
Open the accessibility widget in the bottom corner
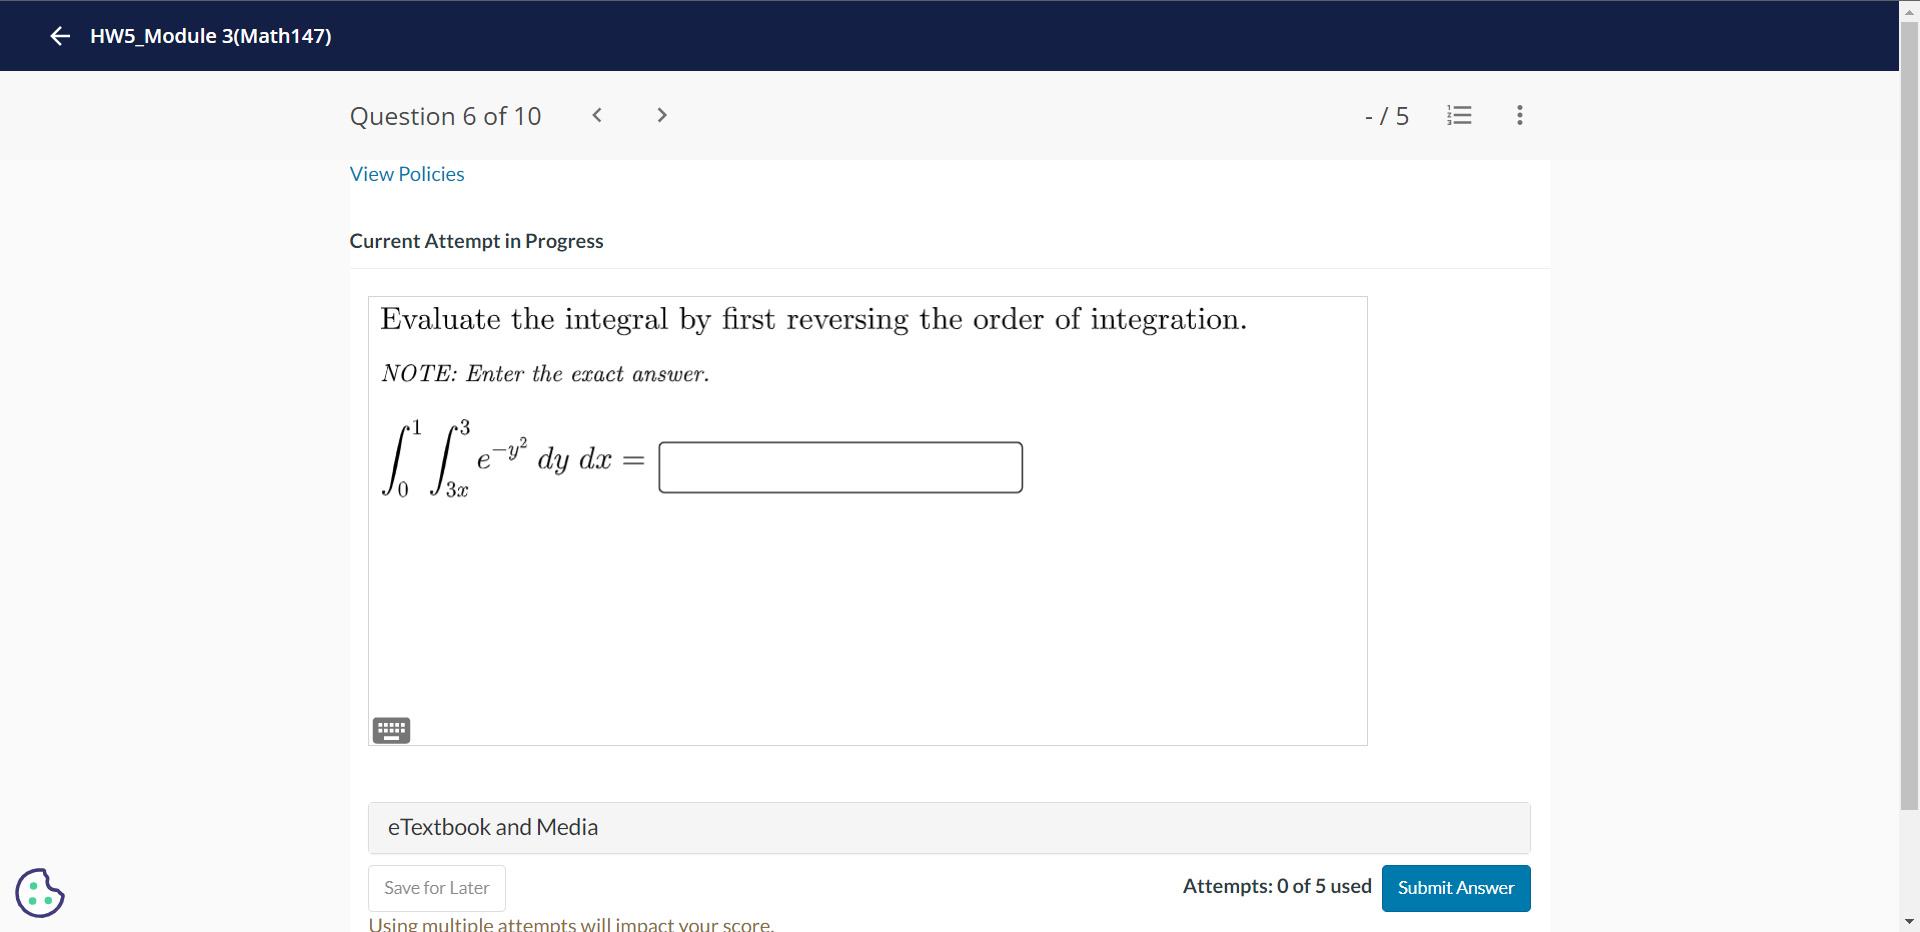click(39, 892)
